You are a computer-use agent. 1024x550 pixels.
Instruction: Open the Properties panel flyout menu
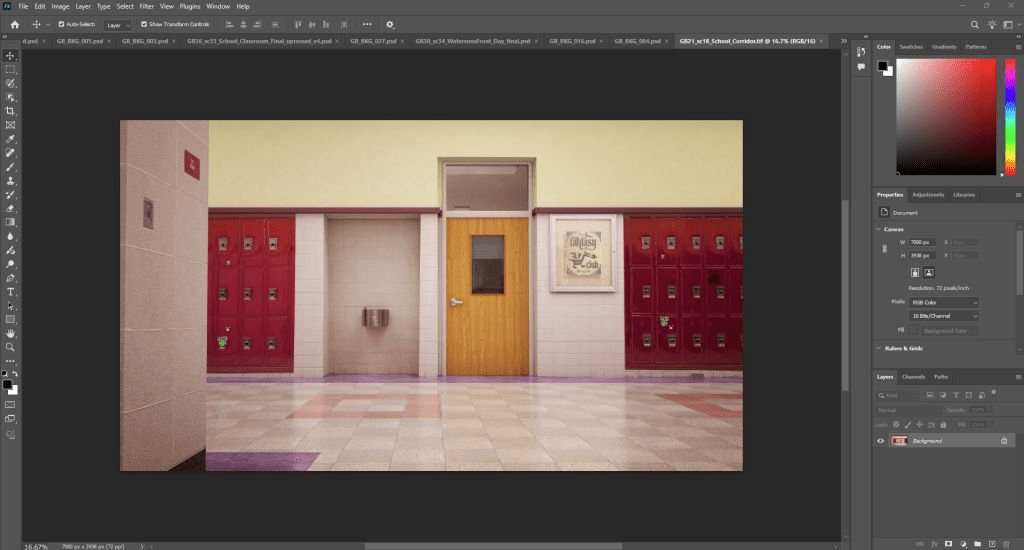click(1018, 195)
